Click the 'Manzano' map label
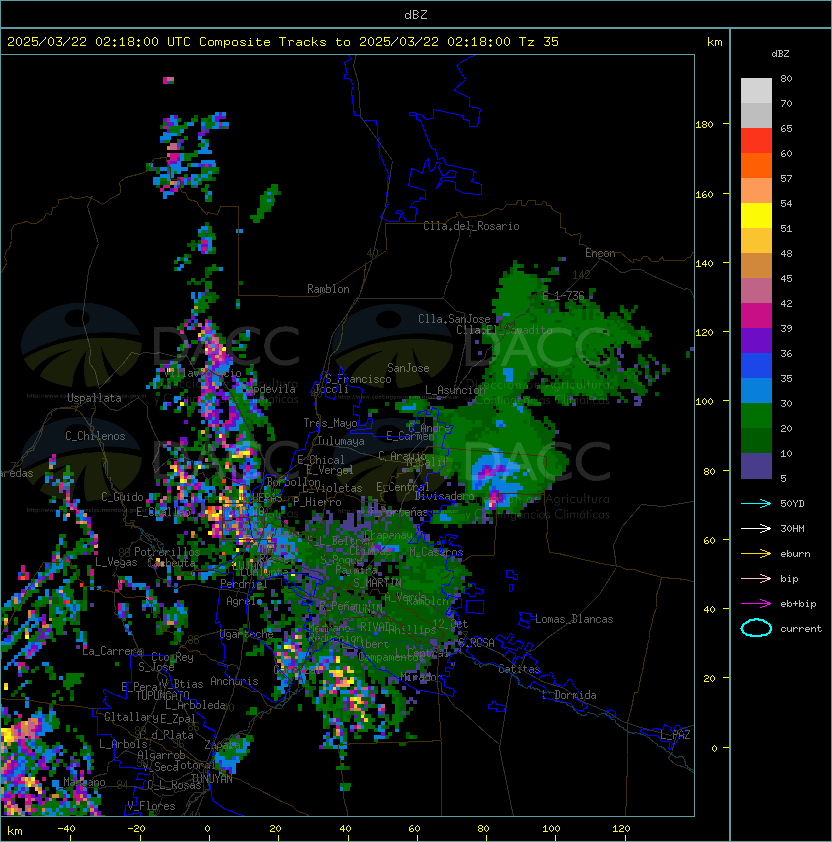 pos(84,782)
